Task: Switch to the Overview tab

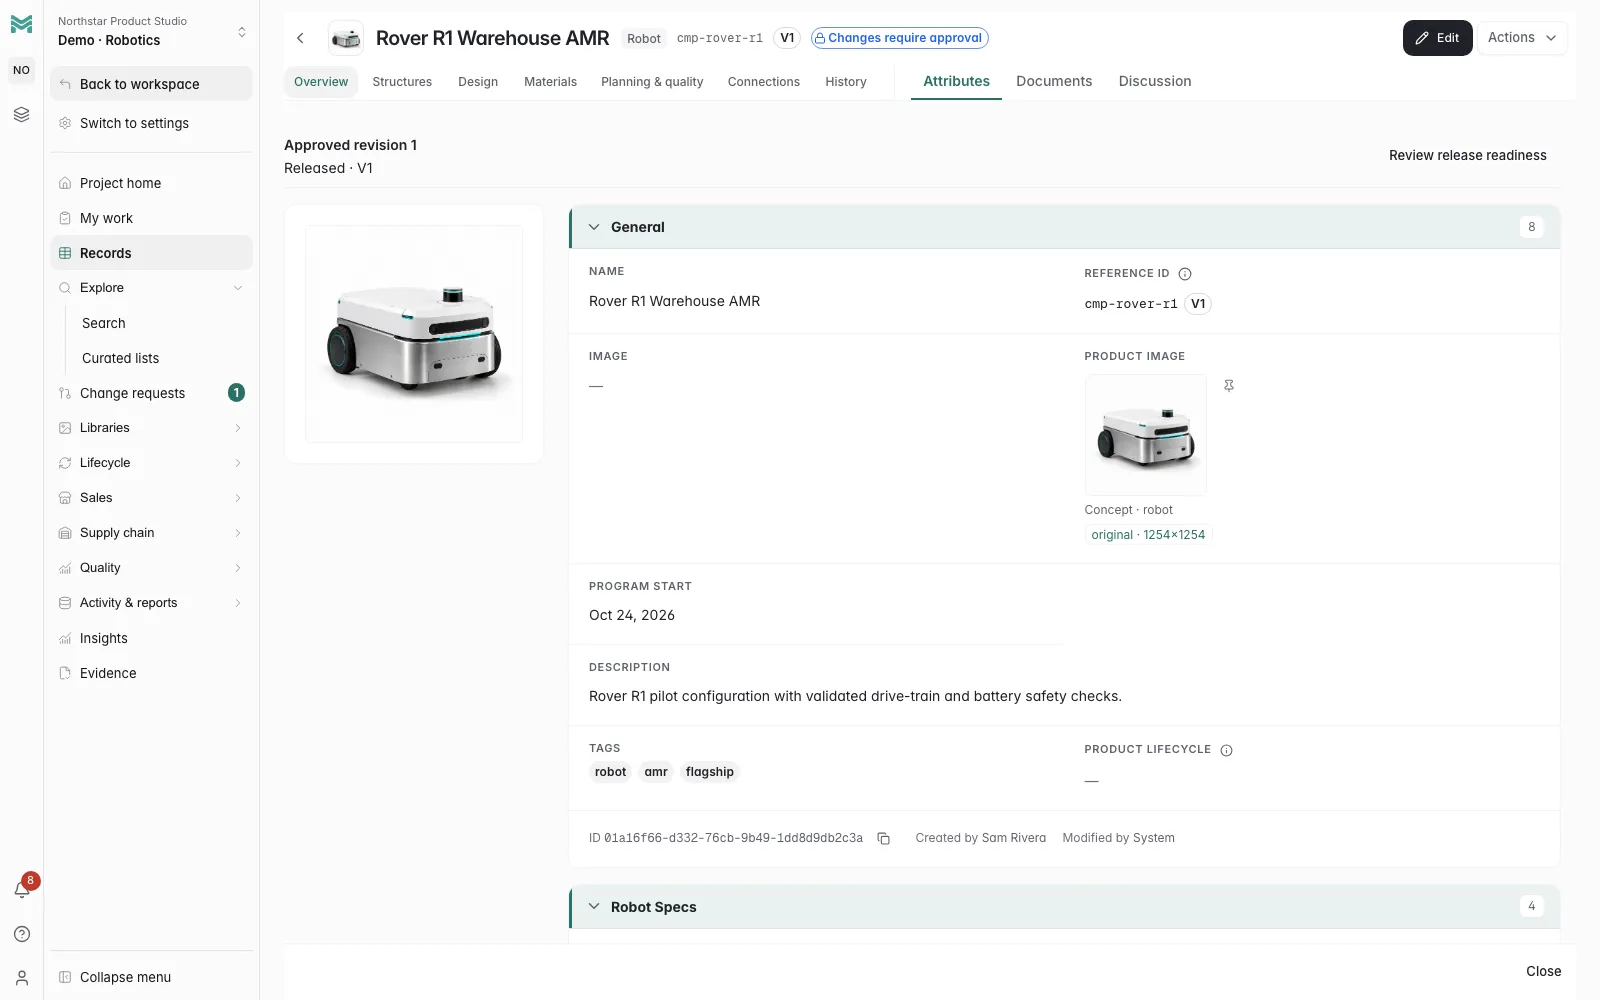Action: tap(321, 82)
